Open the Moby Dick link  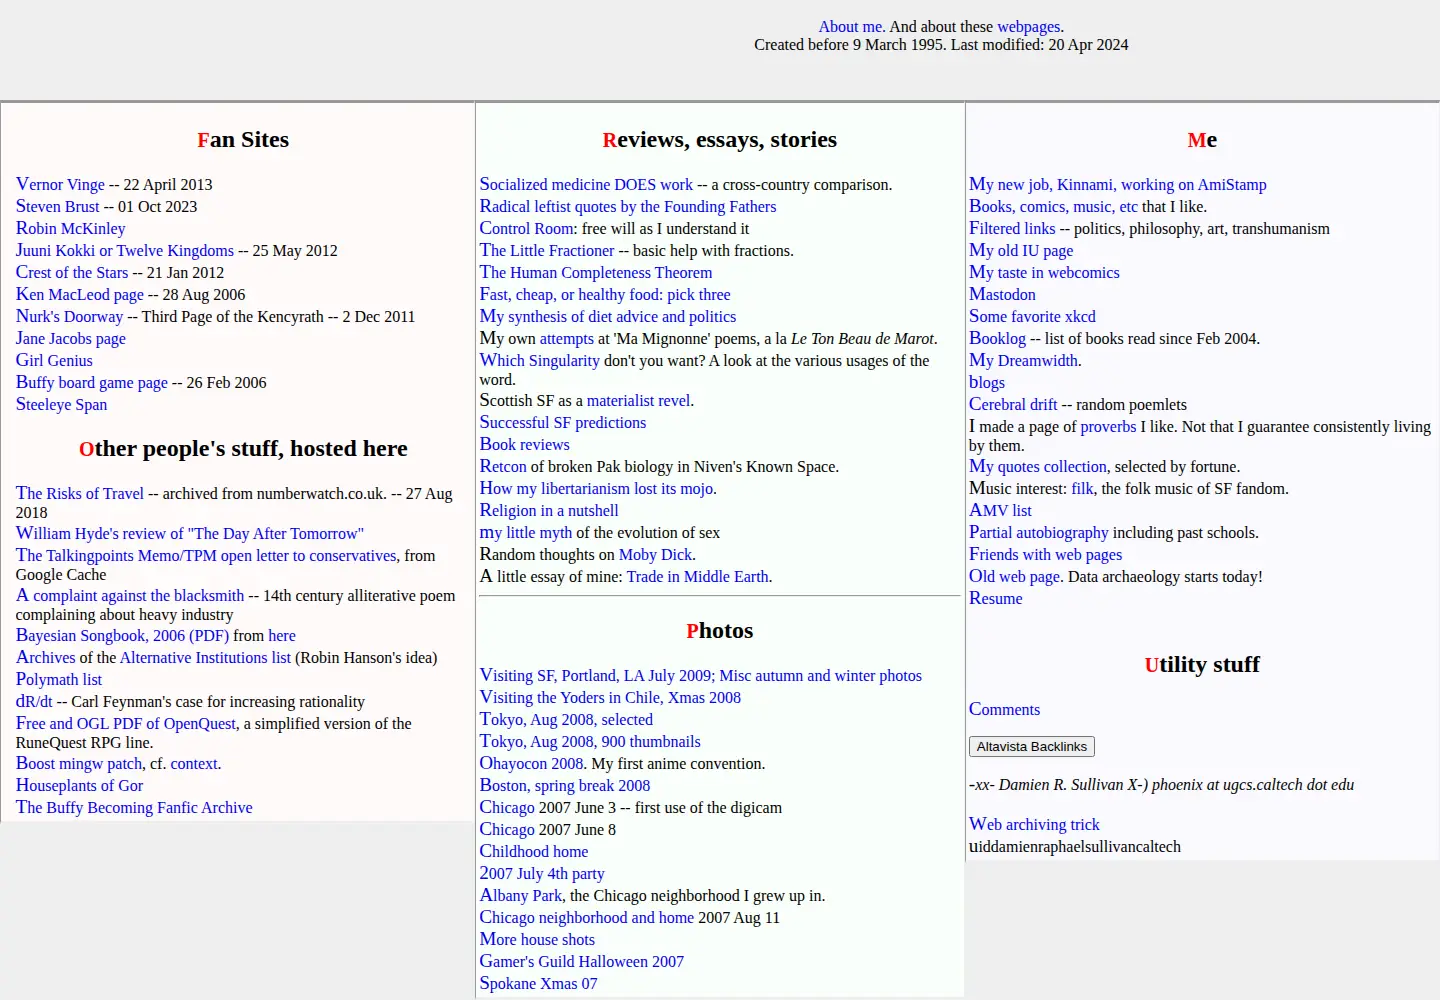tap(655, 554)
